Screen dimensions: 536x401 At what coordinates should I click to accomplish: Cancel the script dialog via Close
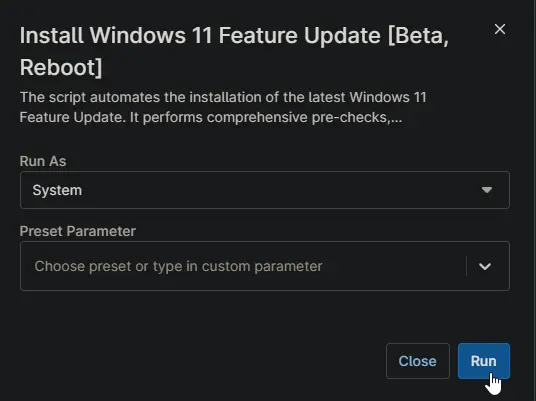coord(418,361)
